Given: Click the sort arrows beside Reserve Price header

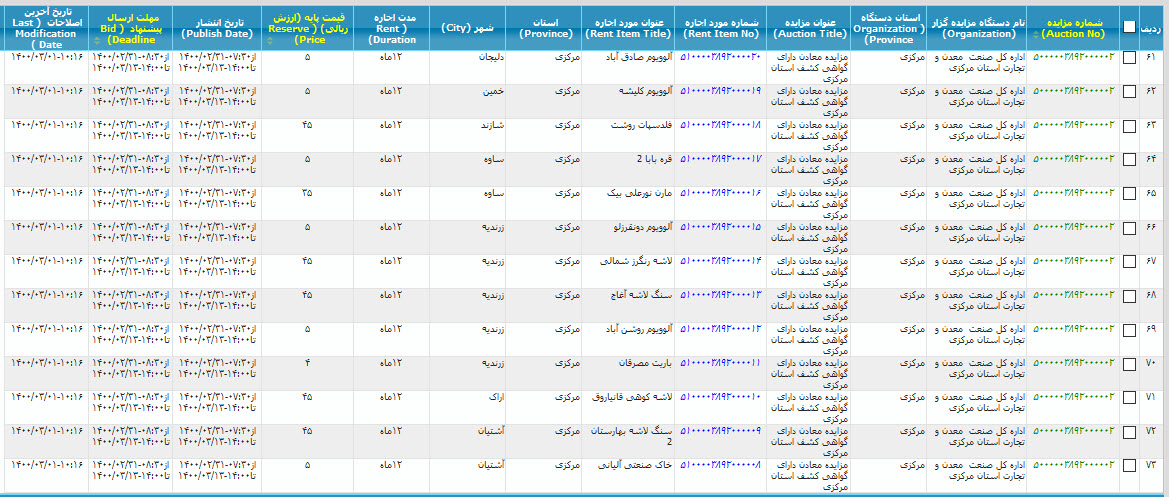Looking at the screenshot, I should tap(270, 41).
